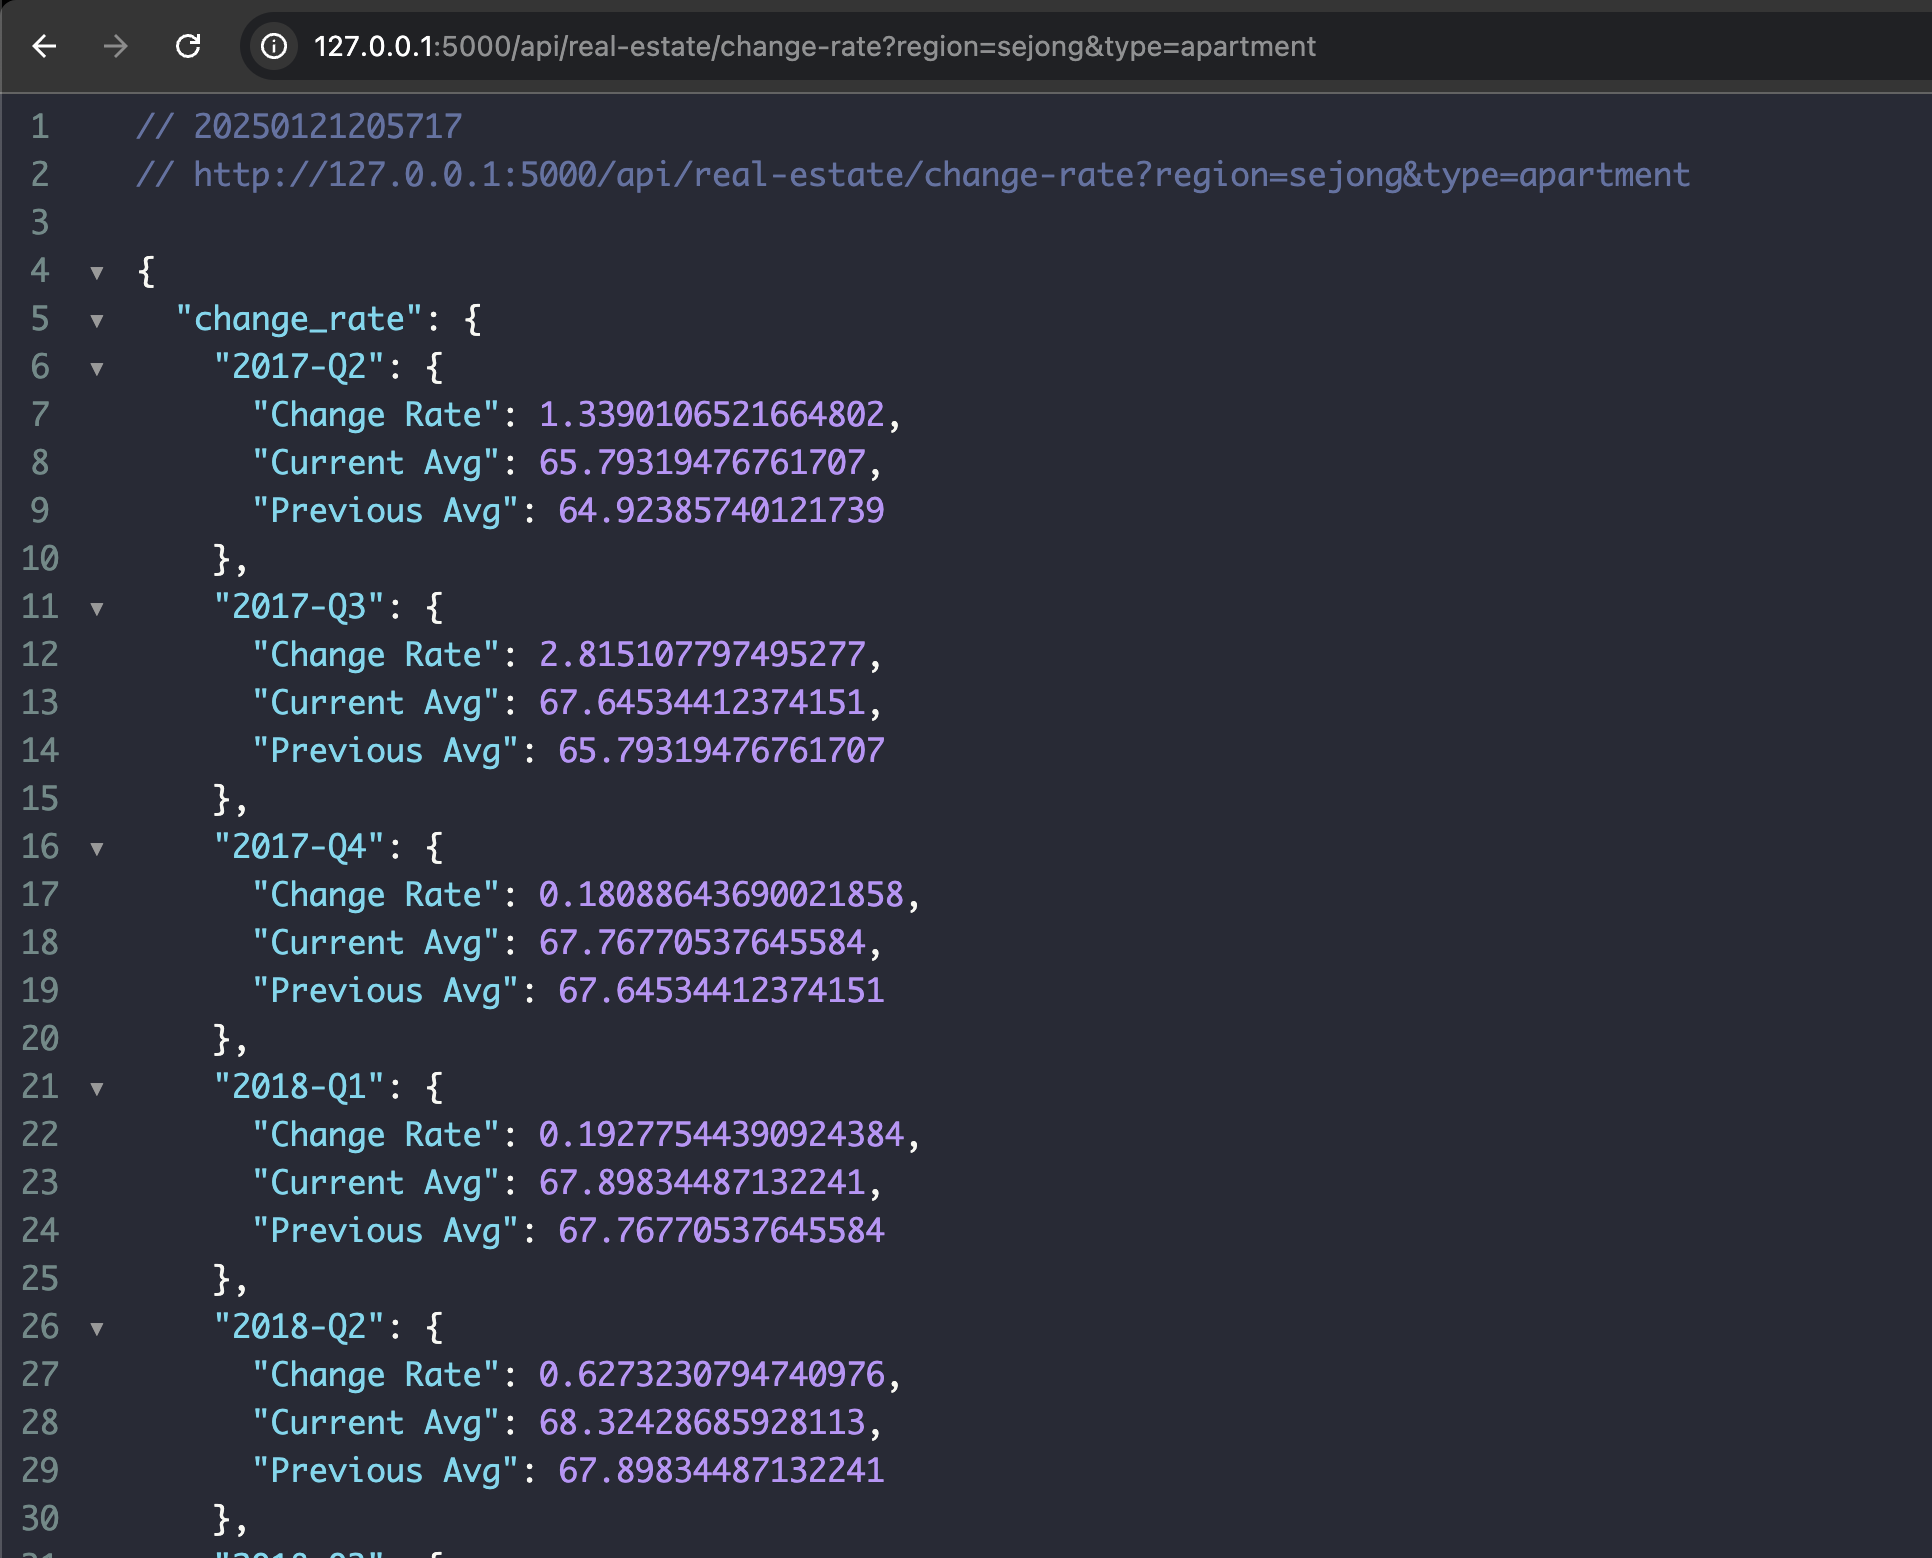Reload the page with refresh icon
This screenshot has height=1558, width=1932.
[x=188, y=46]
